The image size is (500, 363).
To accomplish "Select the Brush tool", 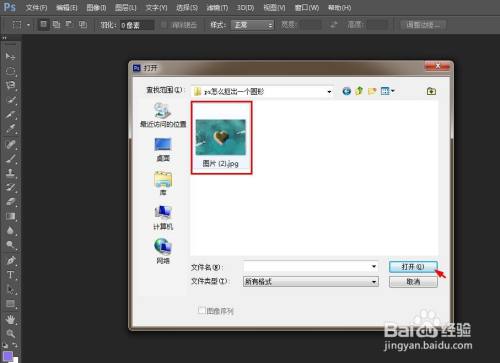I will tap(10, 158).
